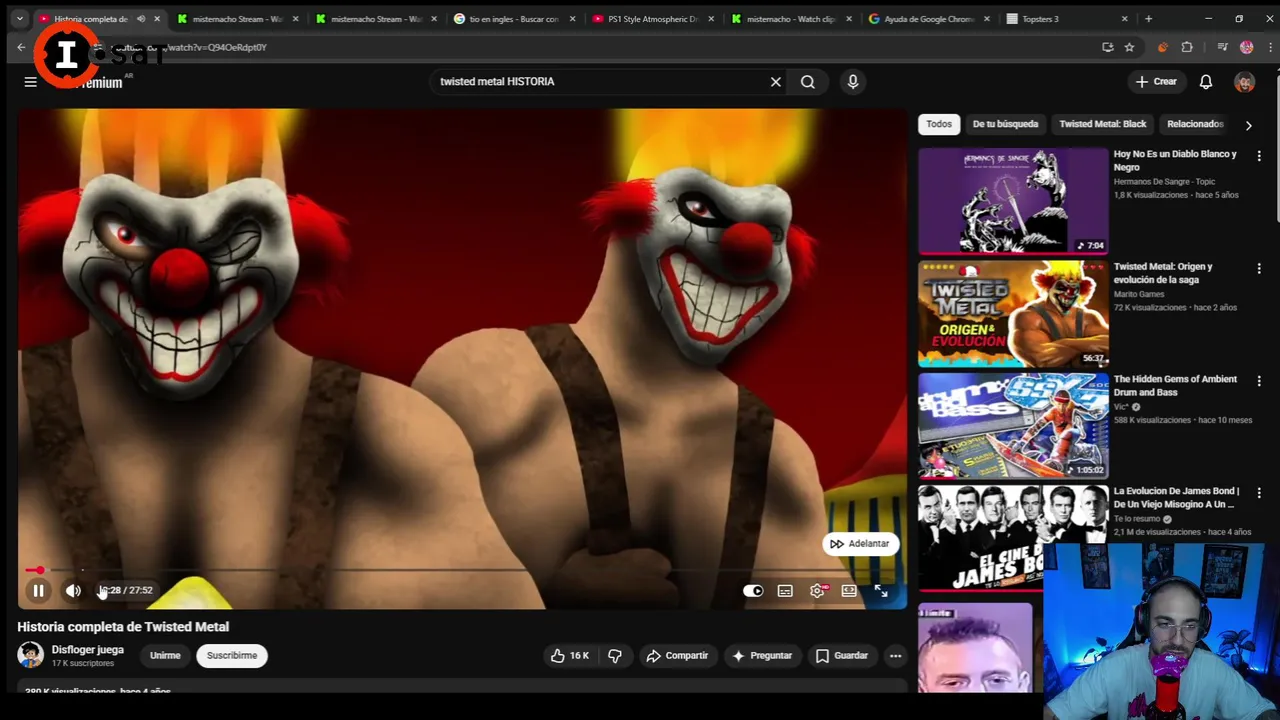
Task: Open options for La Evolucion De James Bond
Action: click(1259, 493)
